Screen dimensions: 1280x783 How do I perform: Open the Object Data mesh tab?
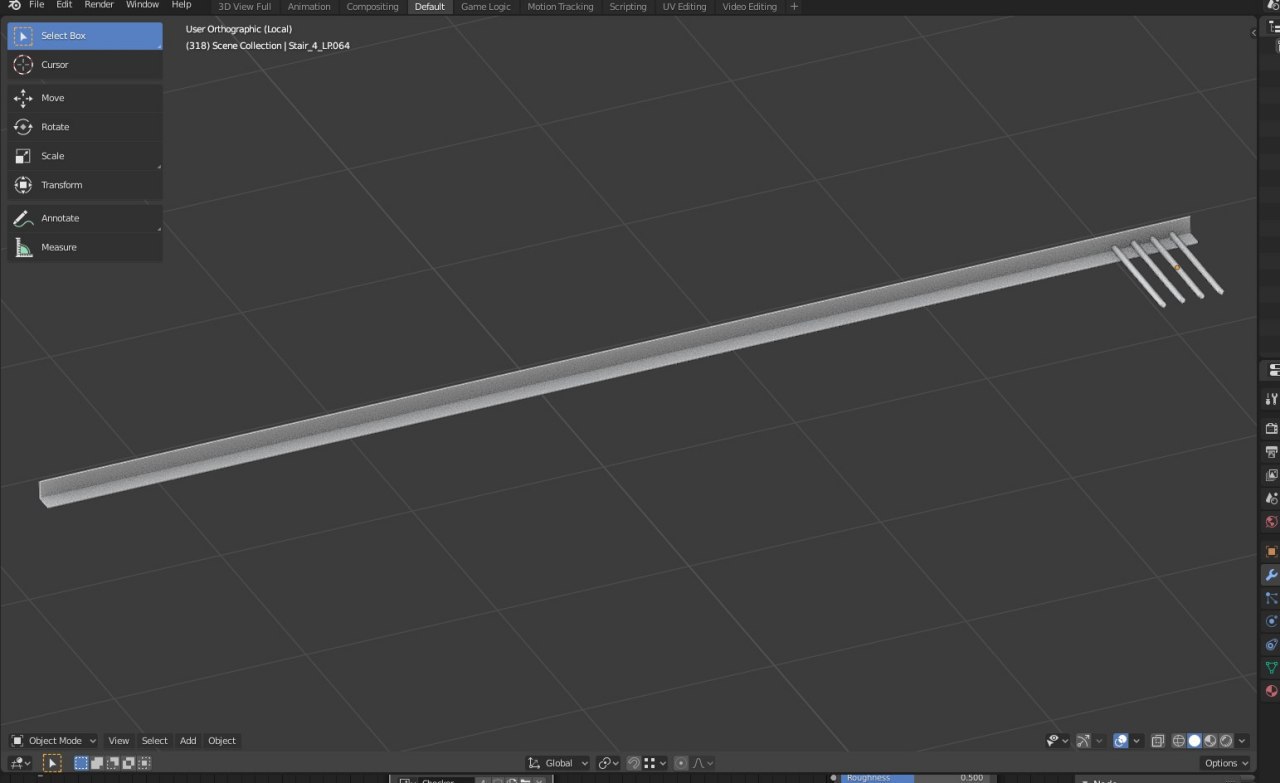(1271, 668)
